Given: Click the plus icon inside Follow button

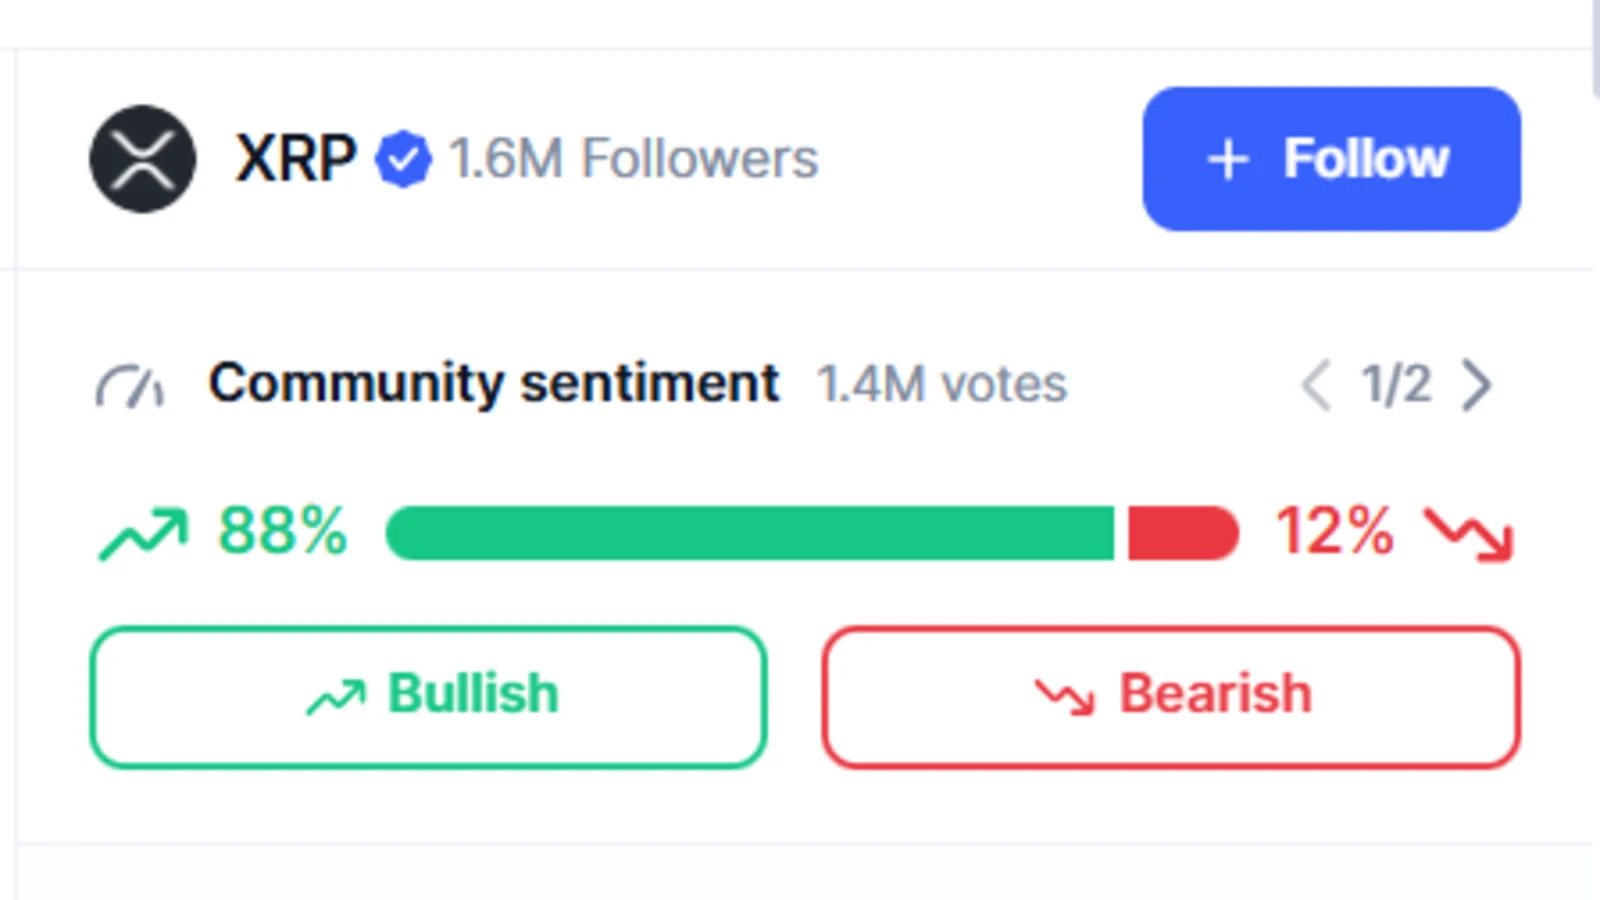Looking at the screenshot, I should click(1228, 160).
